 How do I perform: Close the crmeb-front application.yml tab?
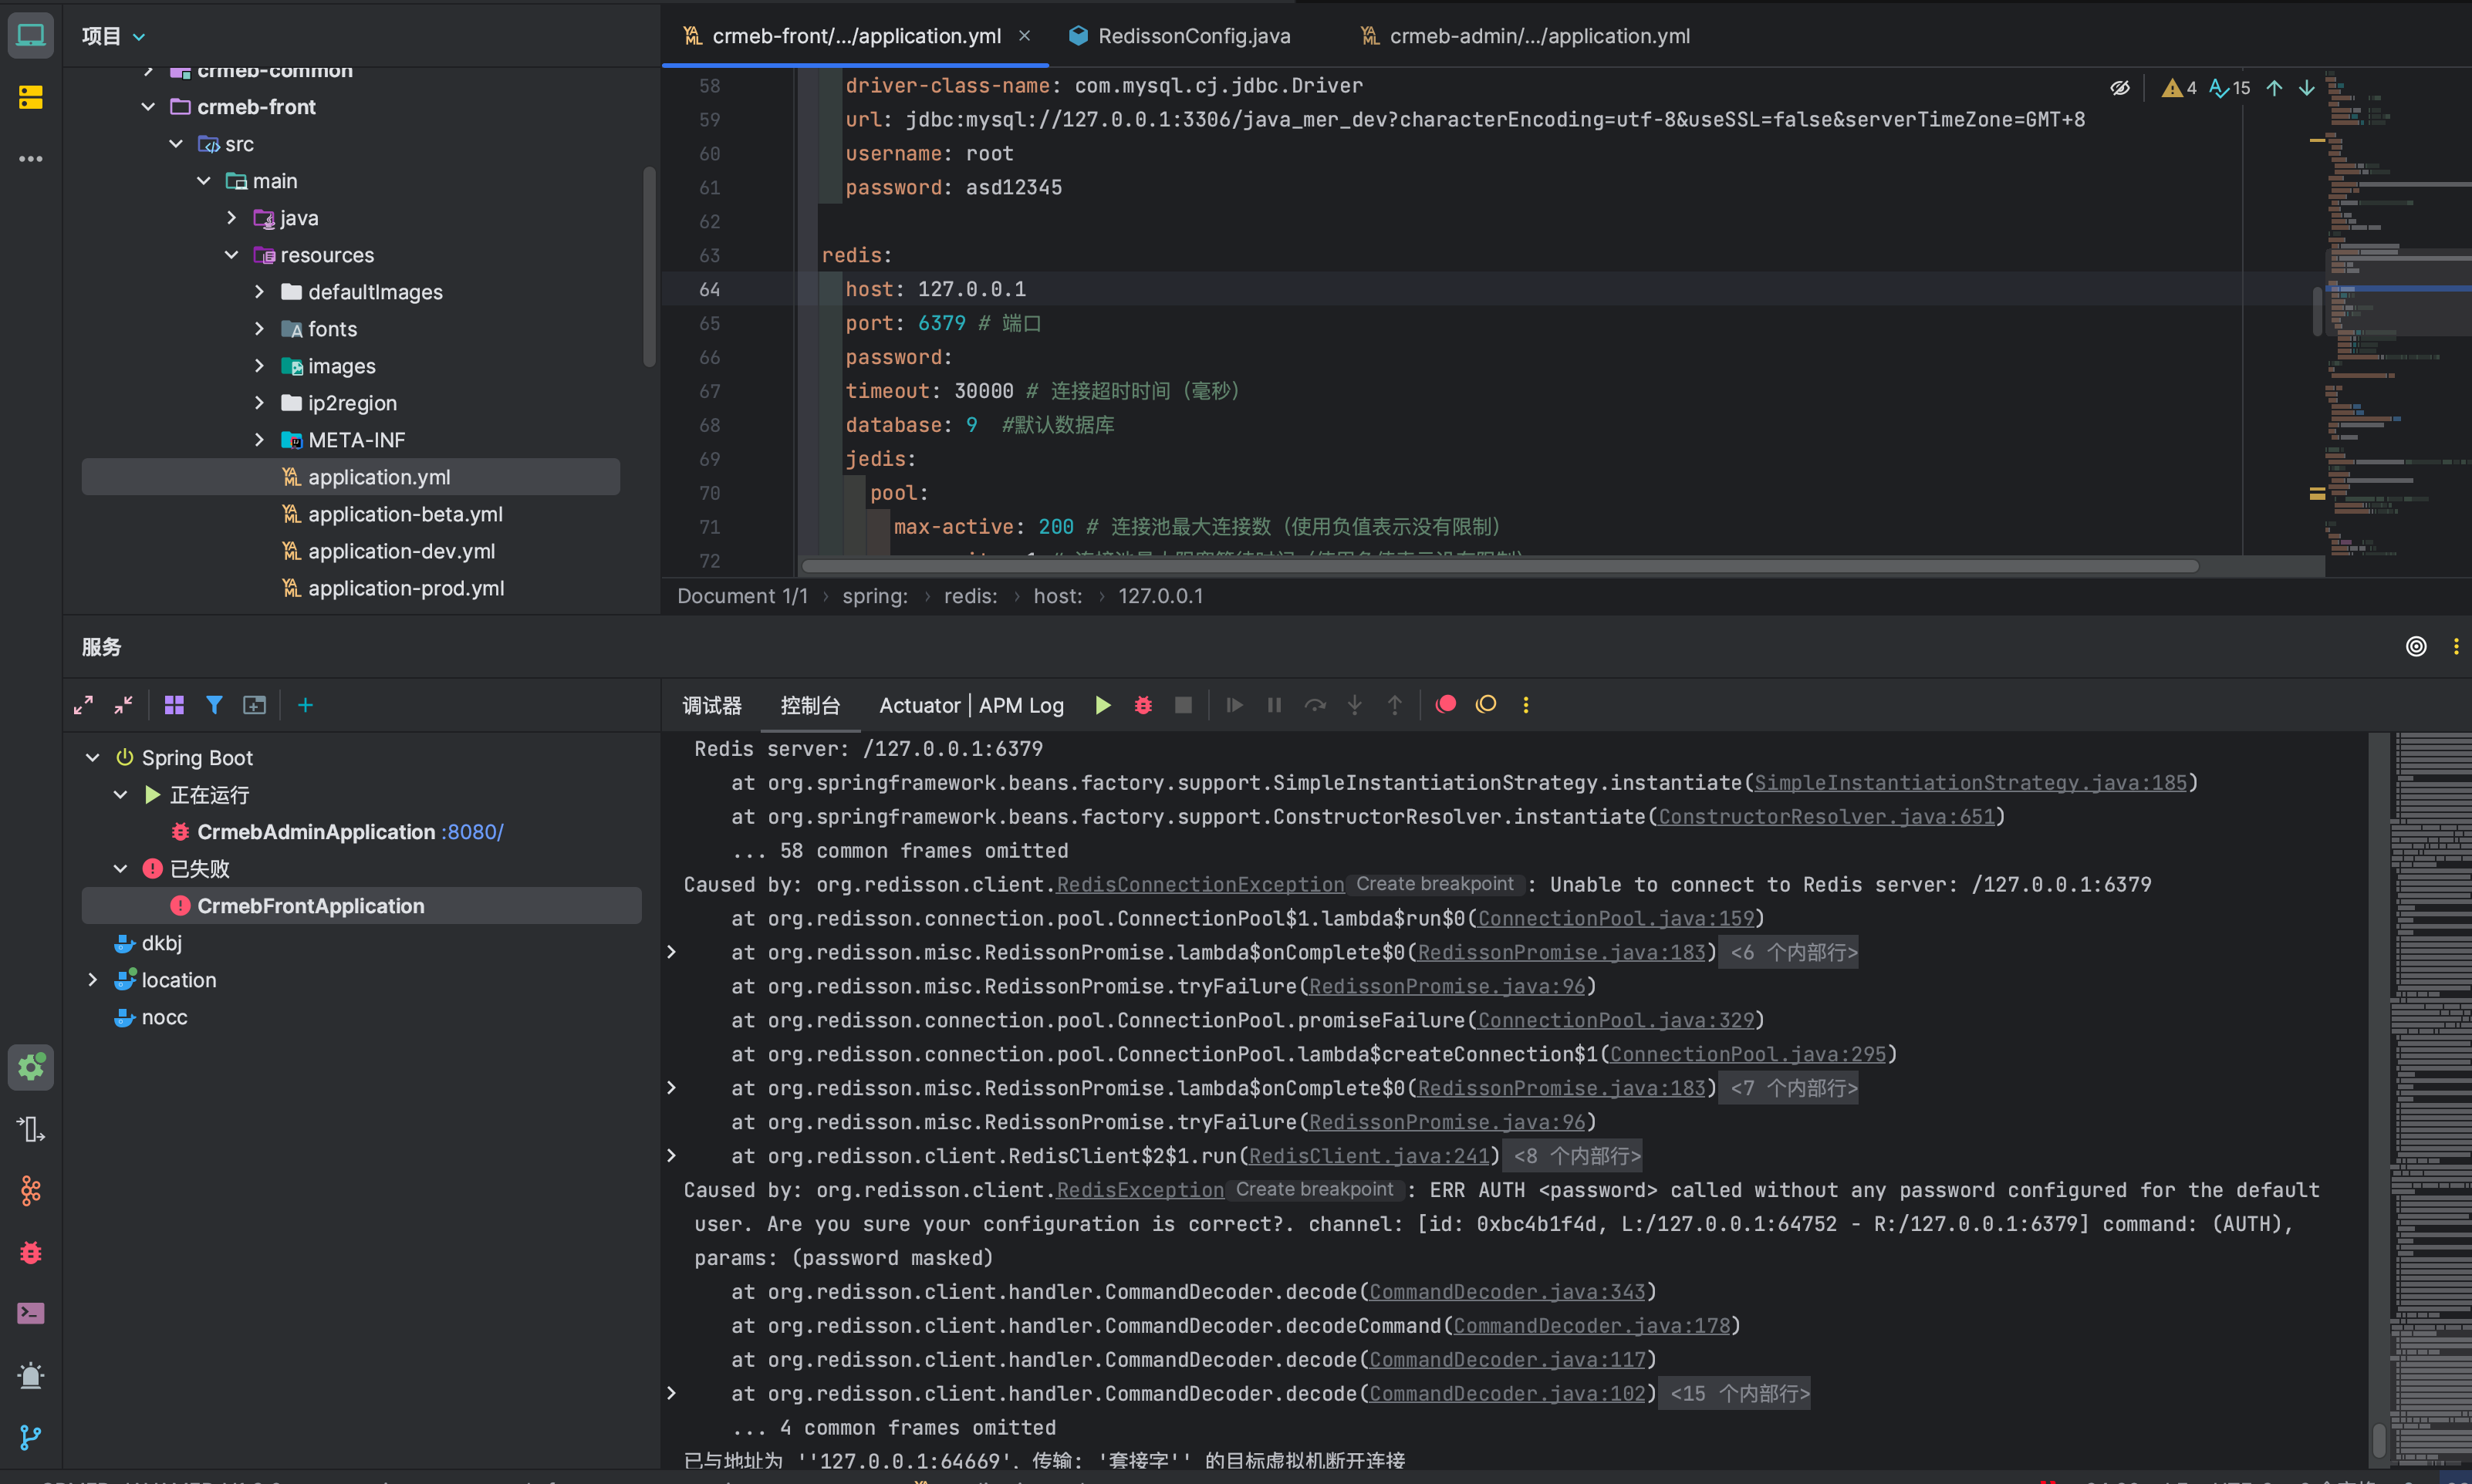coord(1024,35)
